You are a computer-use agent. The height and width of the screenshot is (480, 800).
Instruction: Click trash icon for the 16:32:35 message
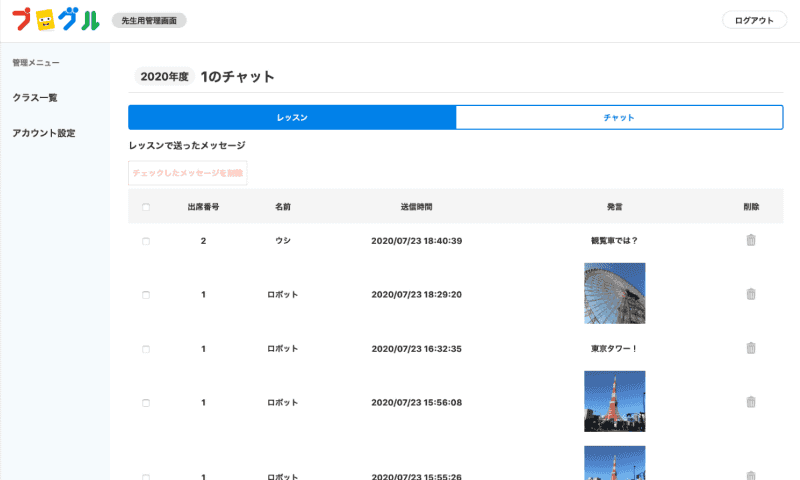coord(751,348)
